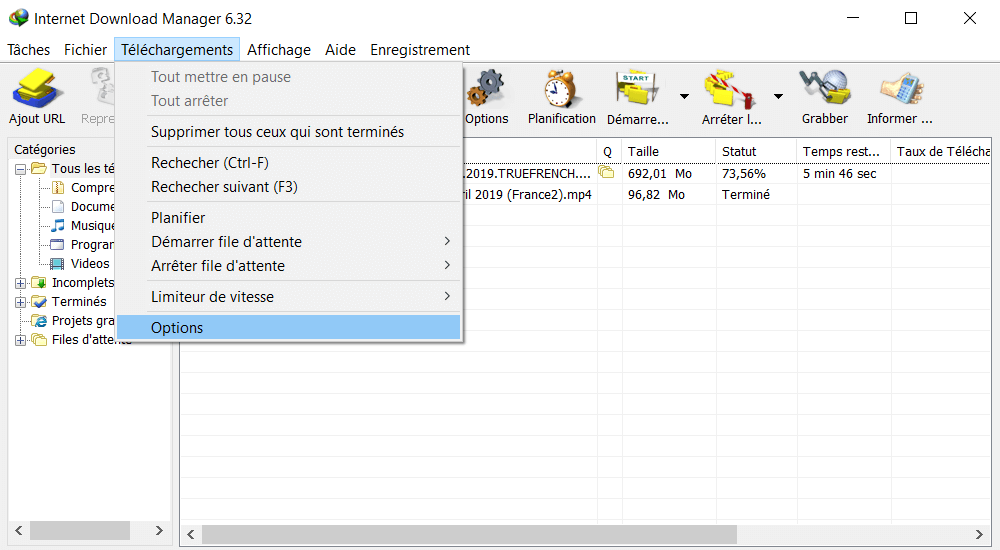
Task: Click the download list horizontal scrollbar thumb
Action: [x=469, y=534]
